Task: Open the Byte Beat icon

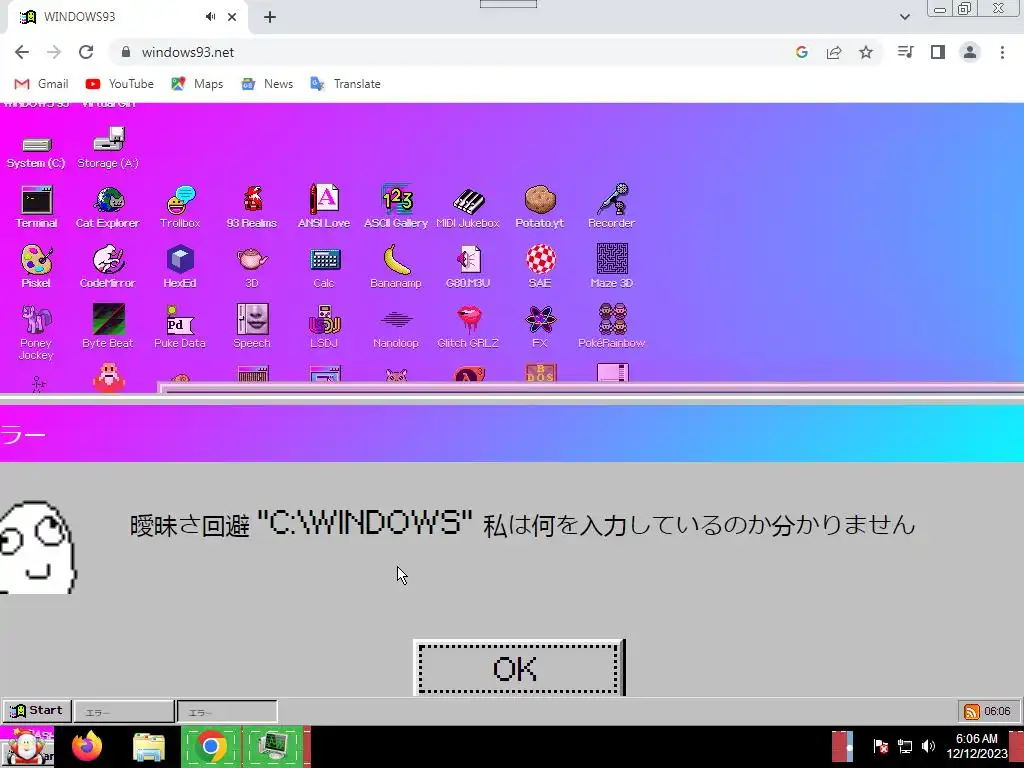Action: pos(108,326)
